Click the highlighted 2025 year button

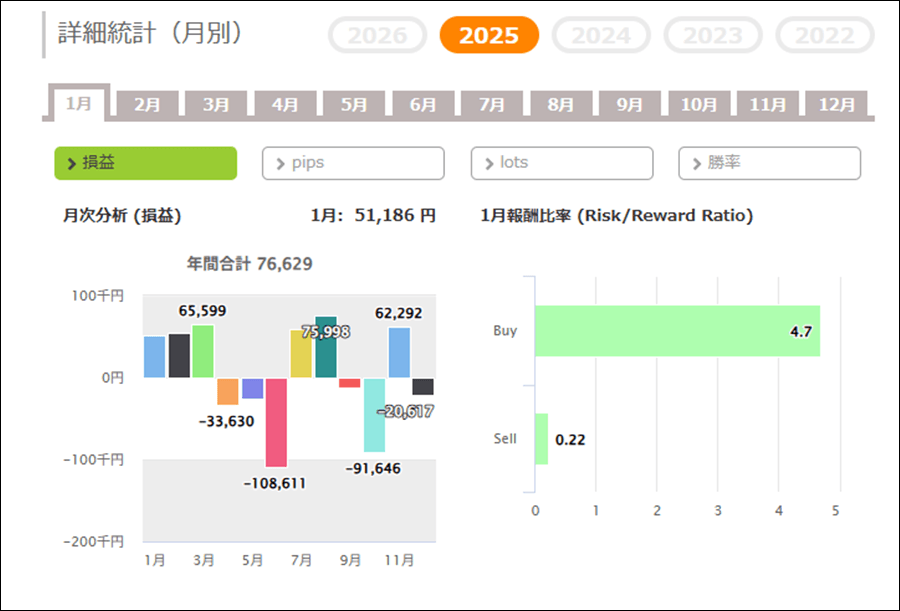[x=489, y=36]
